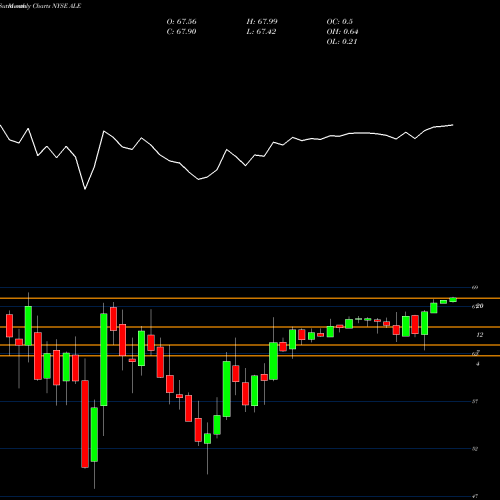Click the '4' label on the right axis
The image size is (500, 500).
pos(478,364)
